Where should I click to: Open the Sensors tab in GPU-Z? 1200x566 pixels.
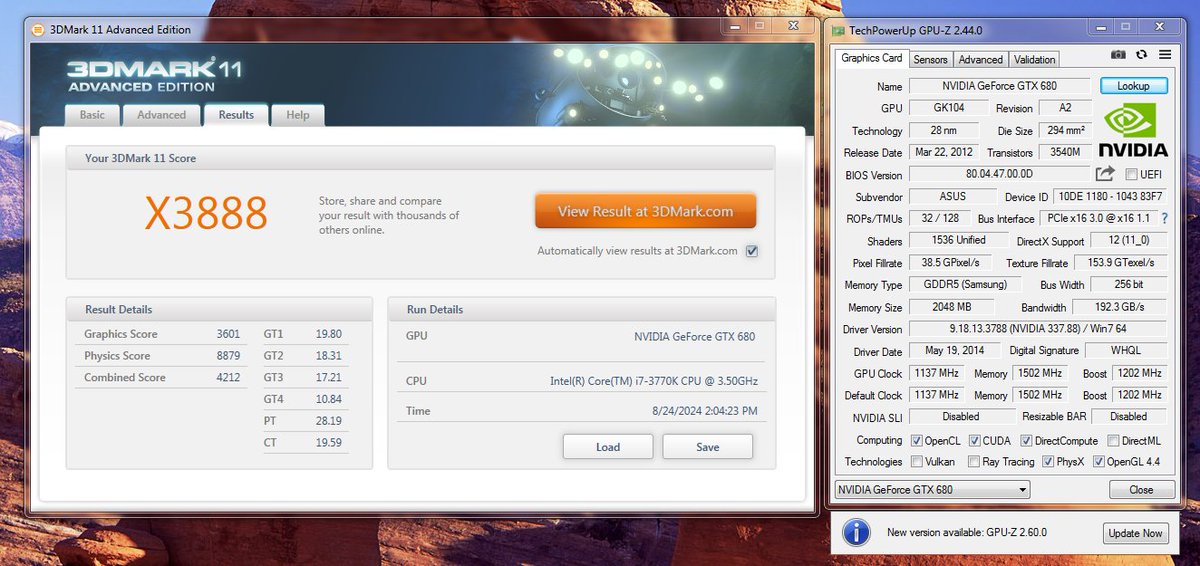pyautogui.click(x=931, y=59)
